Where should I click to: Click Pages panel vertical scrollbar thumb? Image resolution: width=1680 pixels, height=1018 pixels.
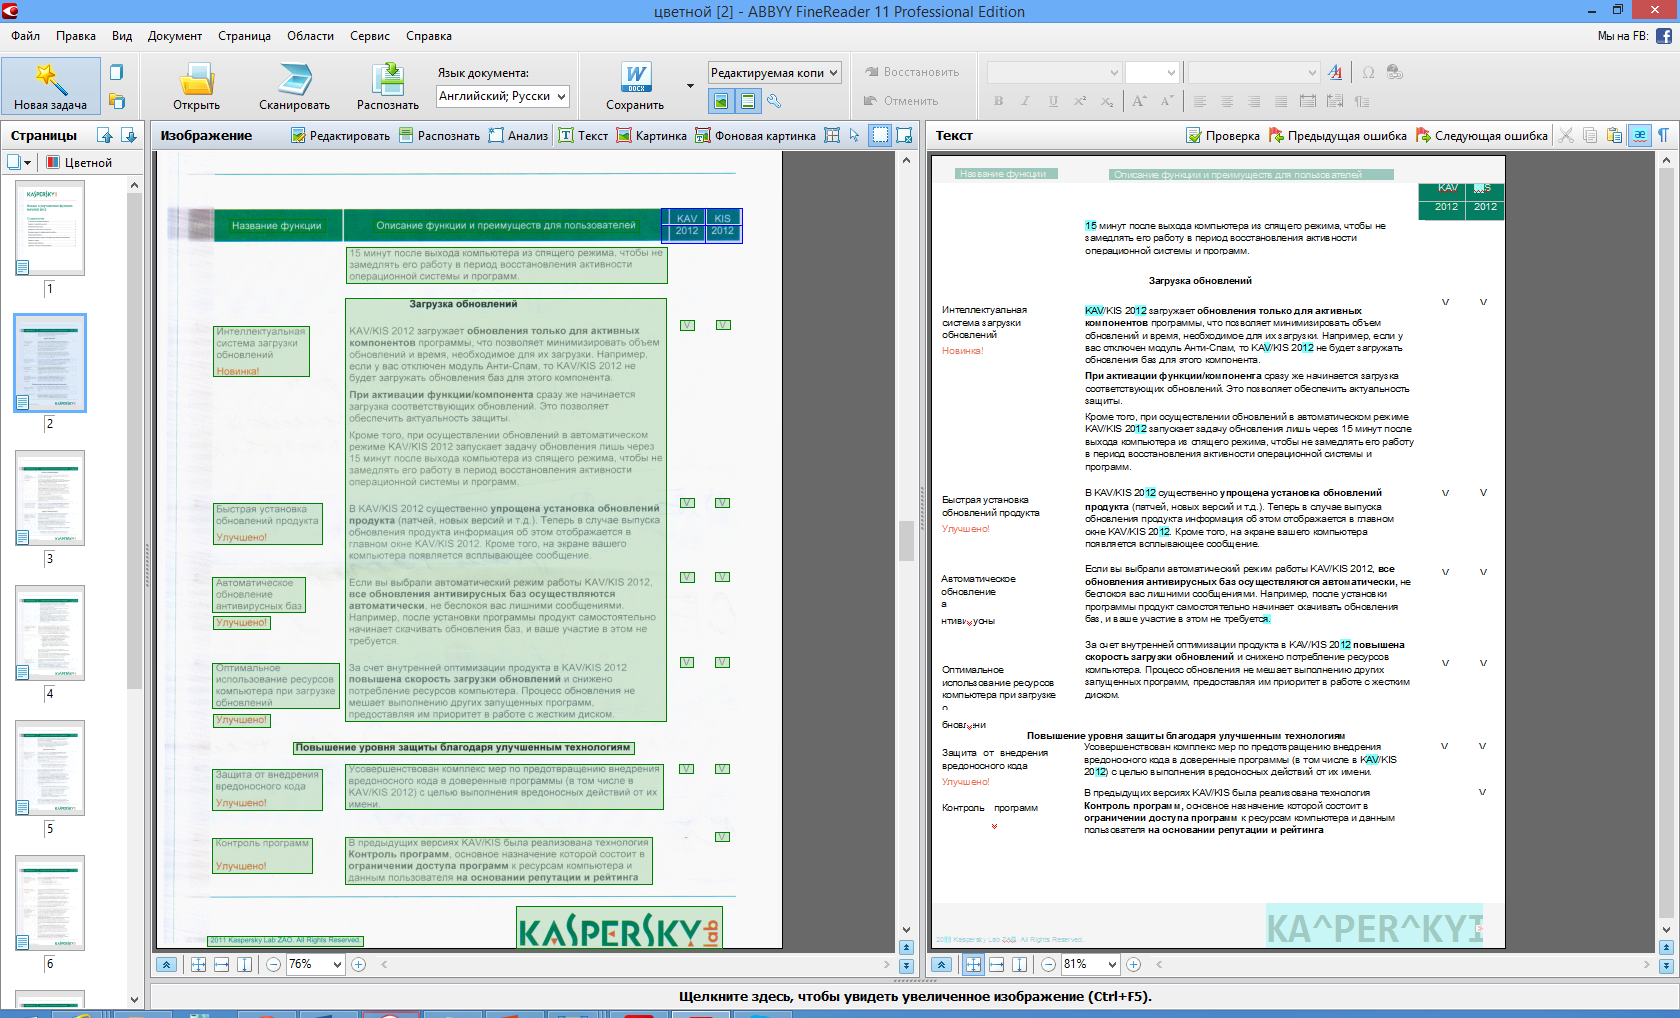tap(134, 440)
